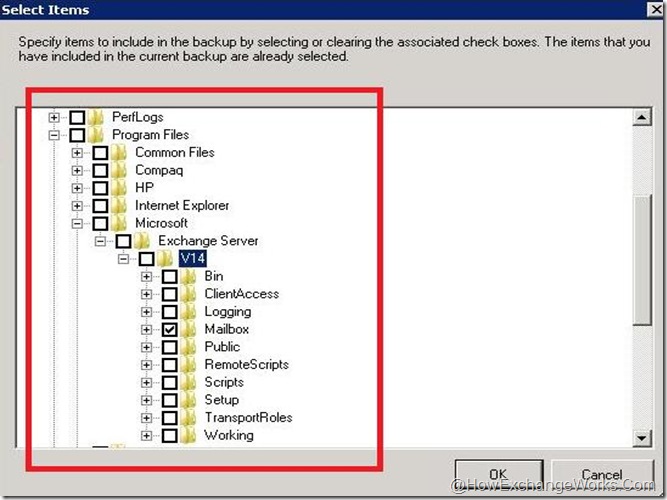Check the Exchange Server checkbox

tap(123, 241)
